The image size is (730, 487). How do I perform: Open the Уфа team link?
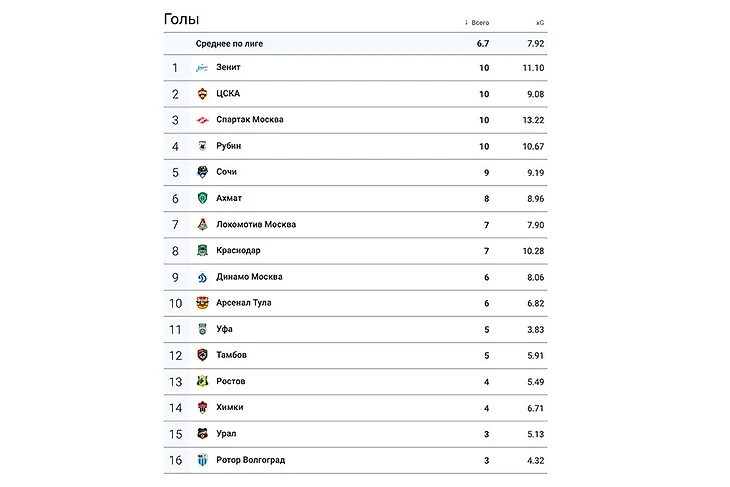coord(225,329)
